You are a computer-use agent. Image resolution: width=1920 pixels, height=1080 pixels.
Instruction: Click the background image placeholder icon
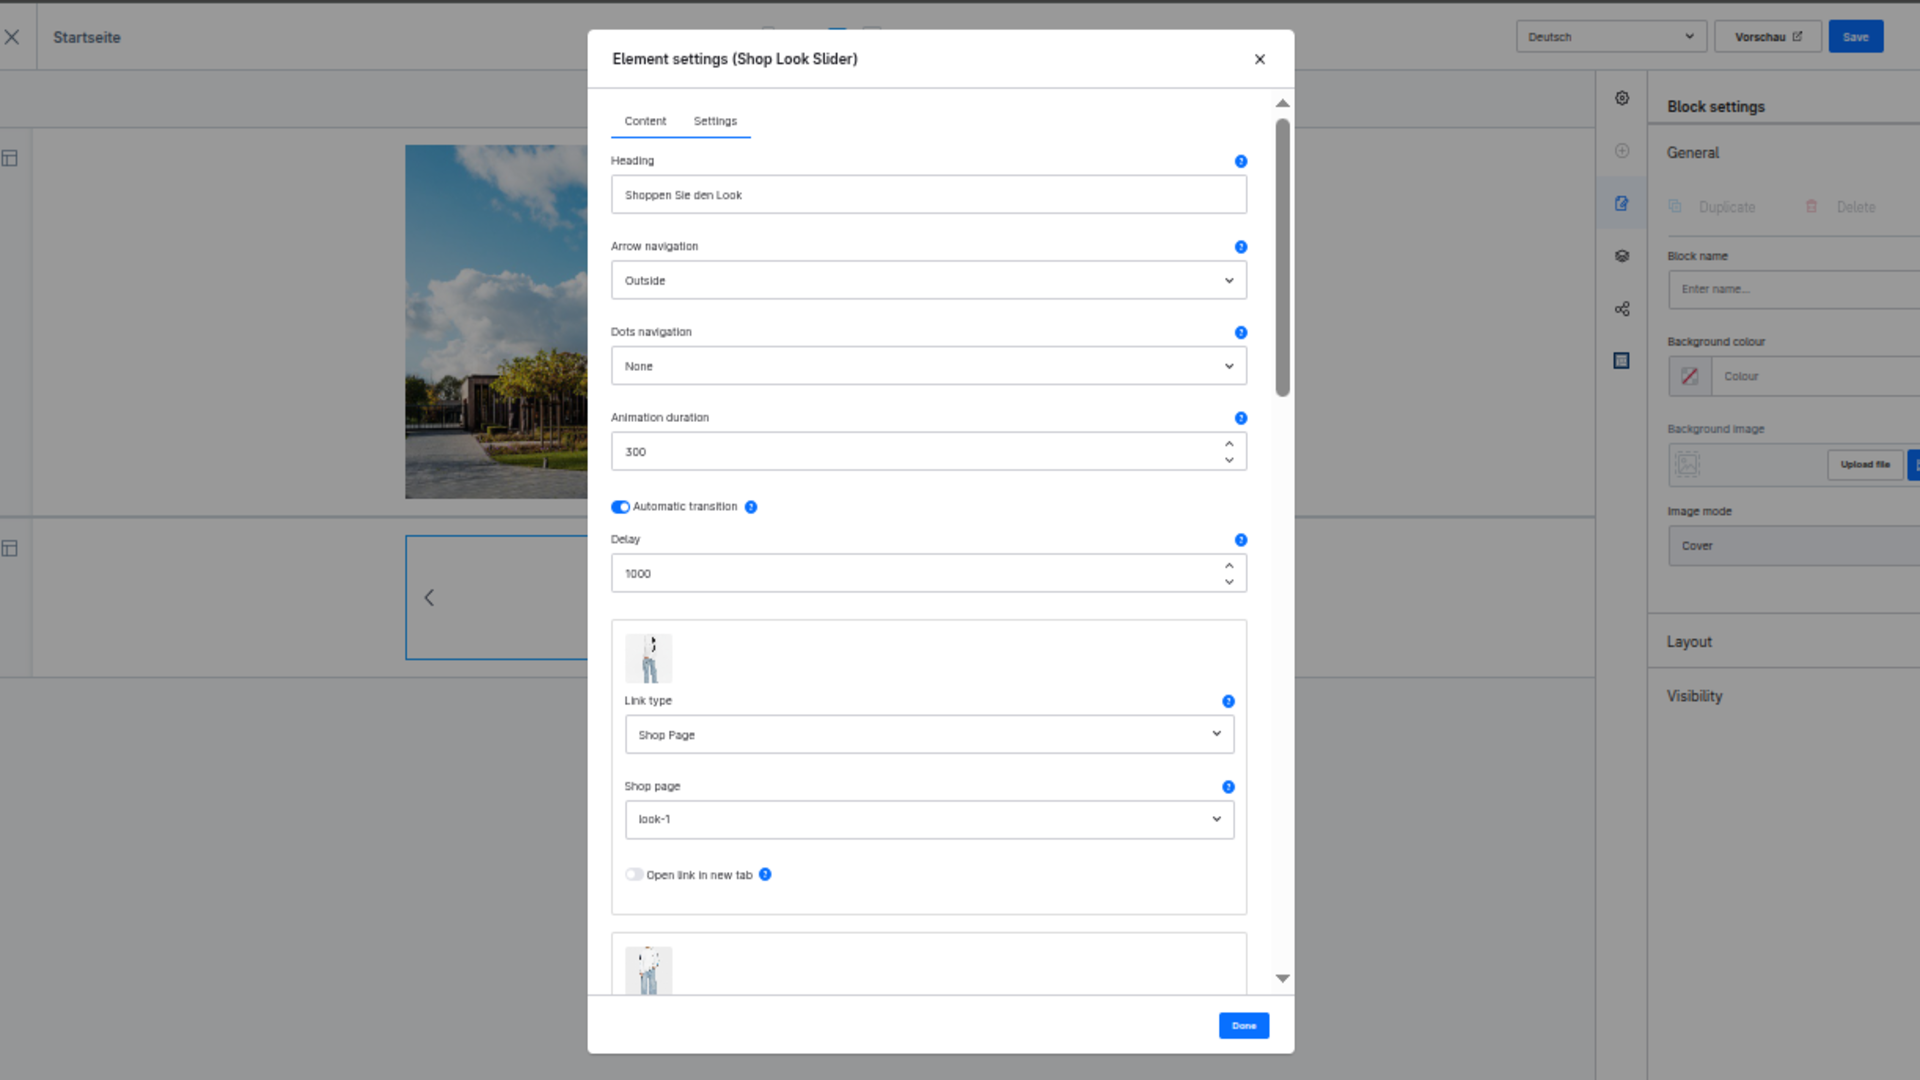pyautogui.click(x=1688, y=465)
